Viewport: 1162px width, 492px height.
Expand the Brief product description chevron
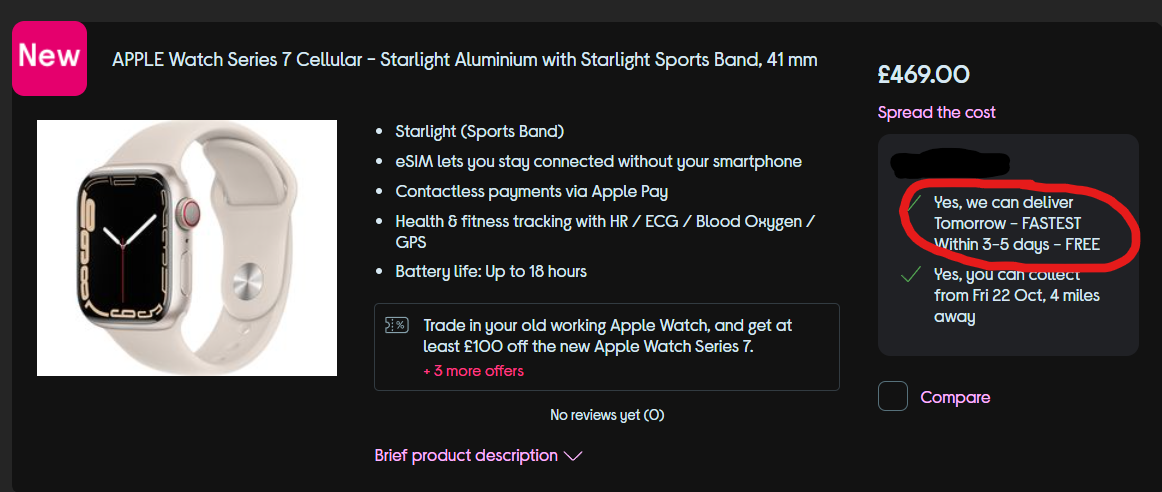tap(573, 456)
